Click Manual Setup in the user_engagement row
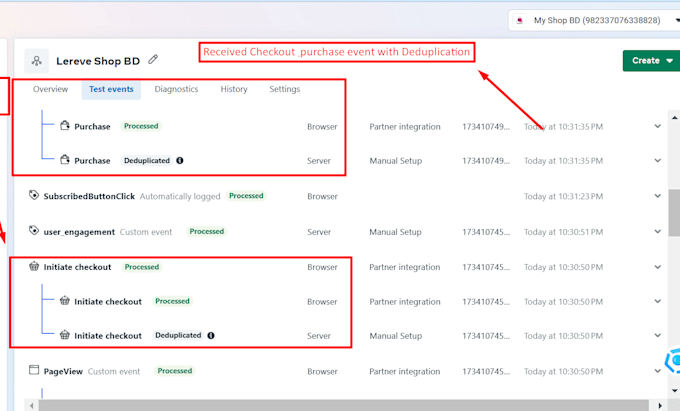The height and width of the screenshot is (411, 680). coord(395,232)
